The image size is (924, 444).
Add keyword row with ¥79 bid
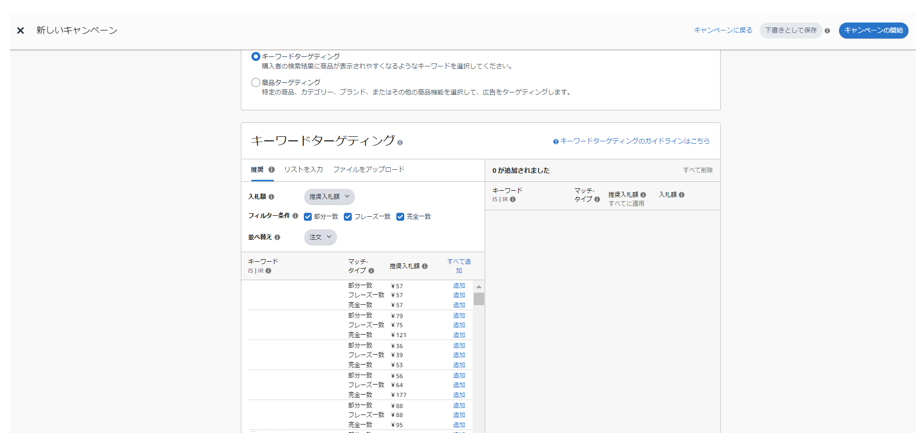coord(459,315)
